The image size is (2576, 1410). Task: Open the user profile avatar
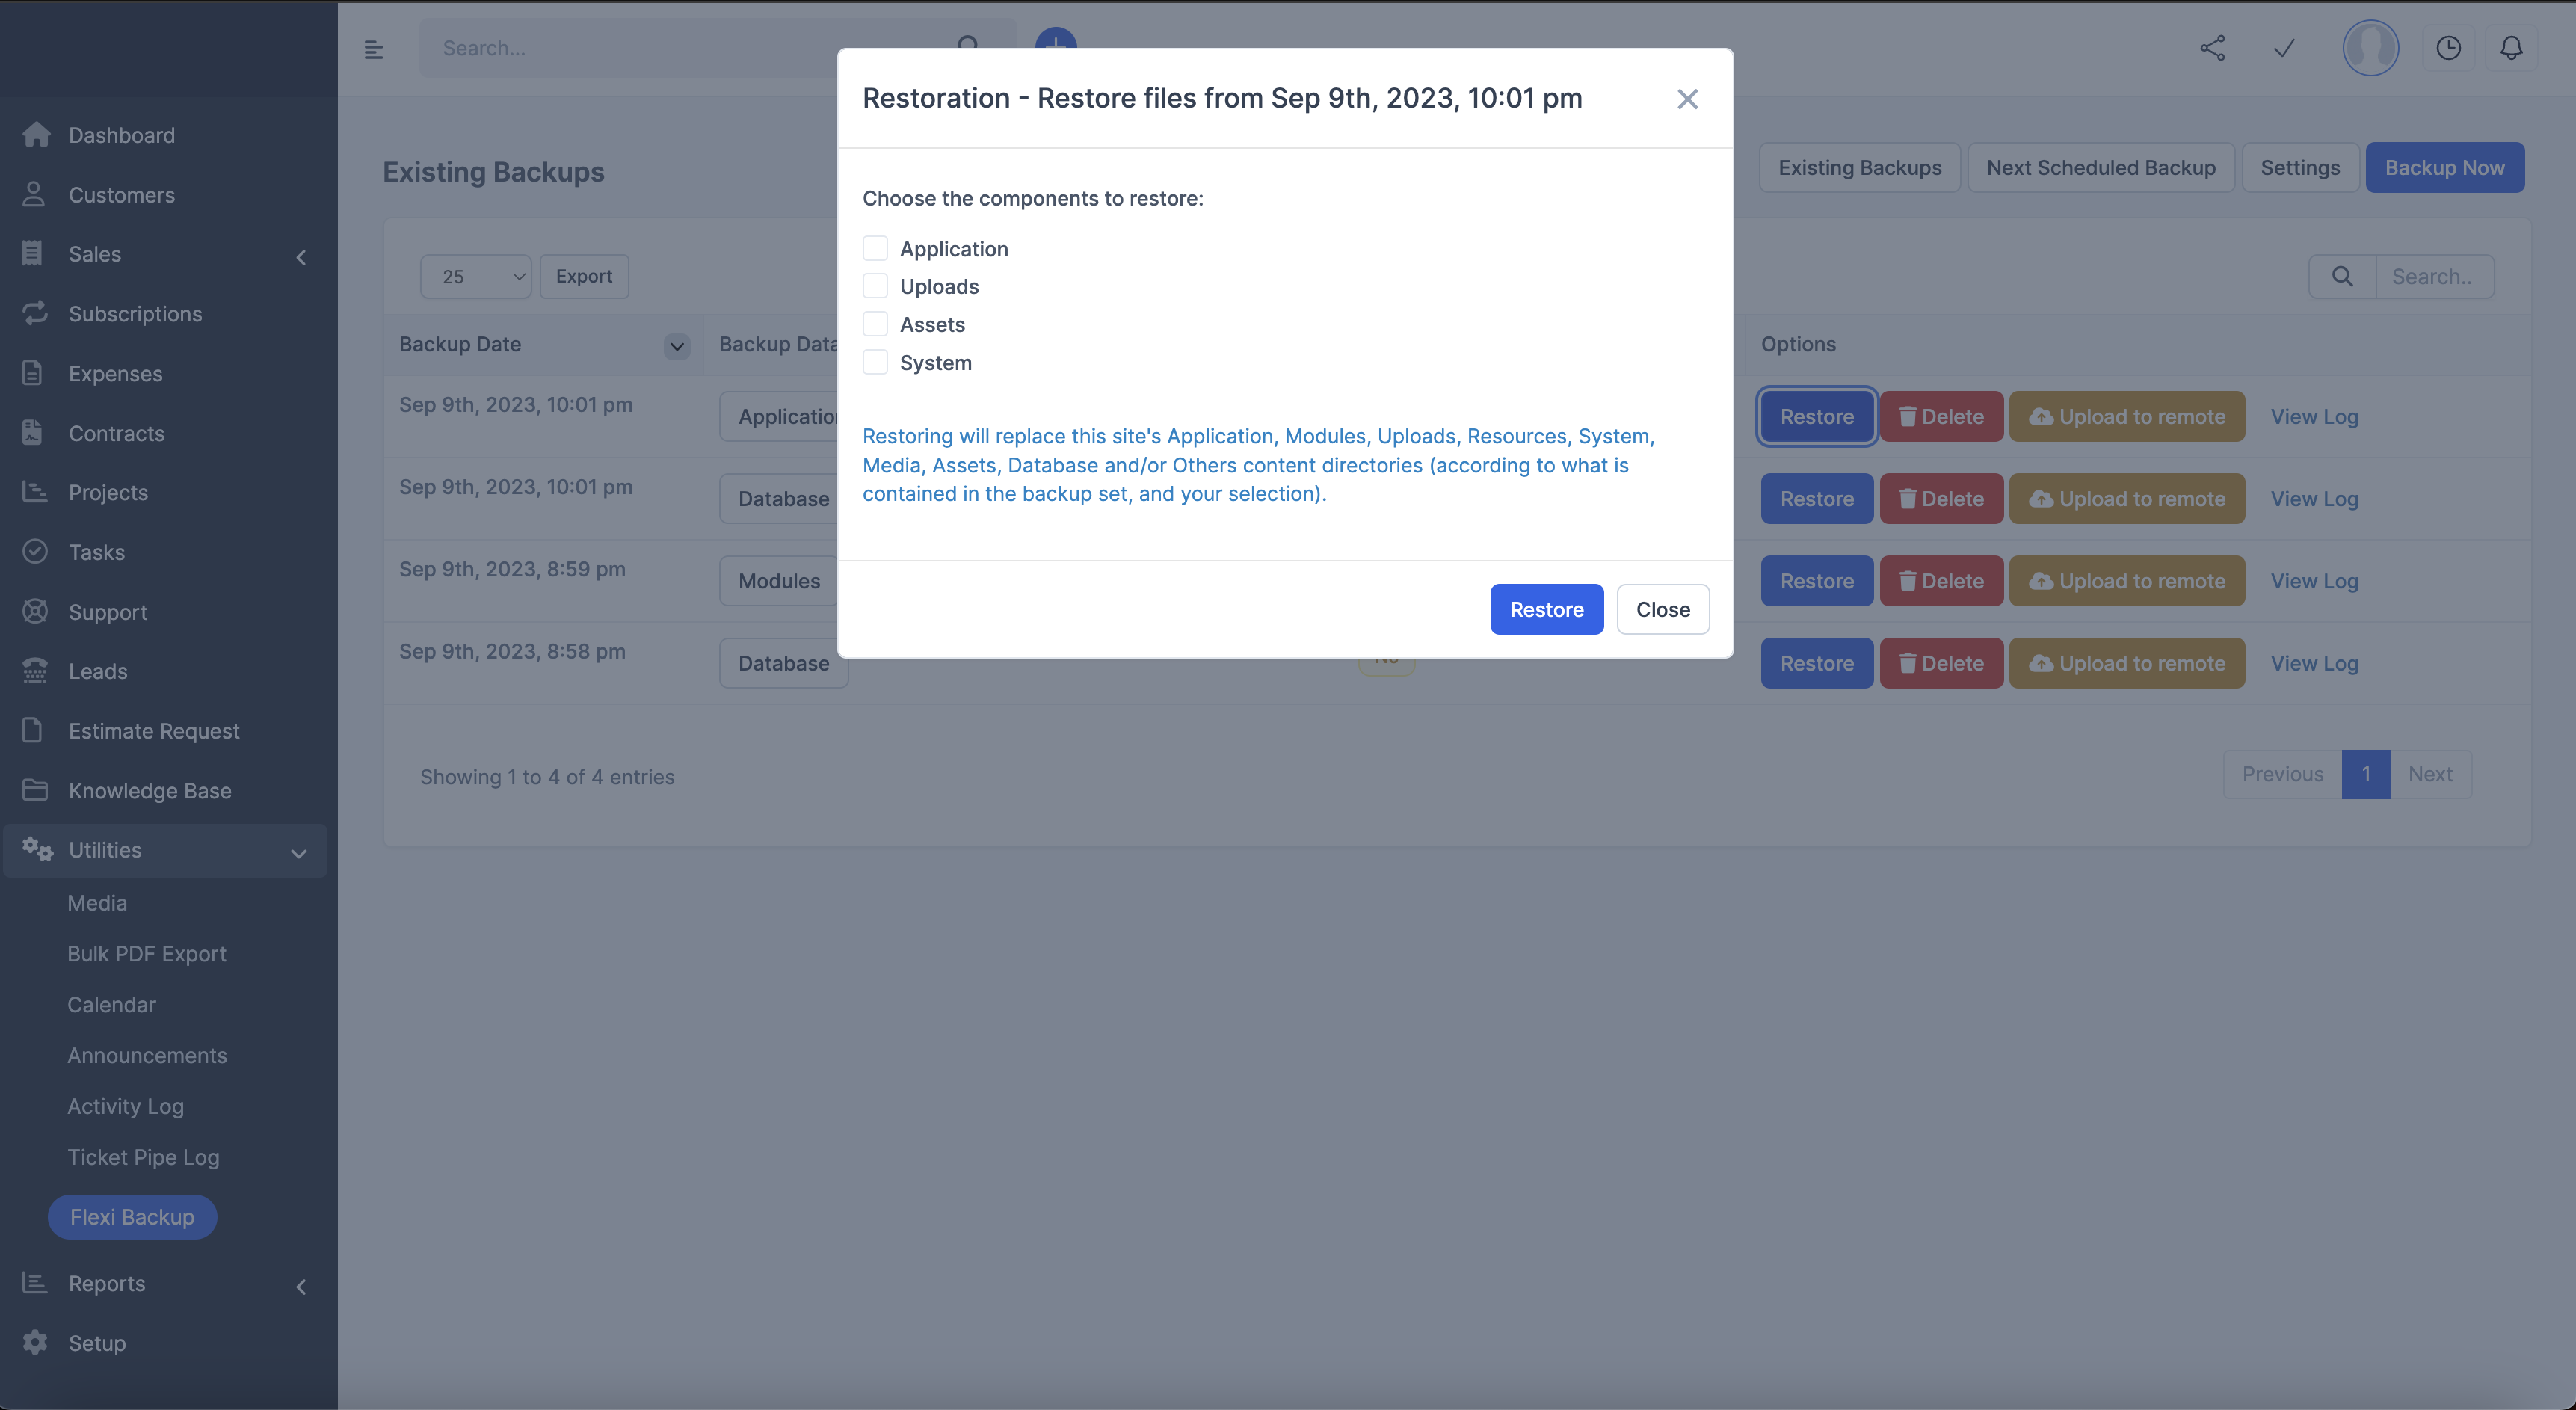[x=2370, y=48]
